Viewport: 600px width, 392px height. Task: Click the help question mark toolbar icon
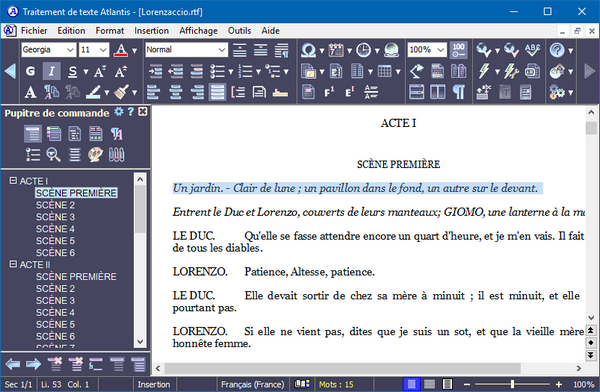[557, 50]
